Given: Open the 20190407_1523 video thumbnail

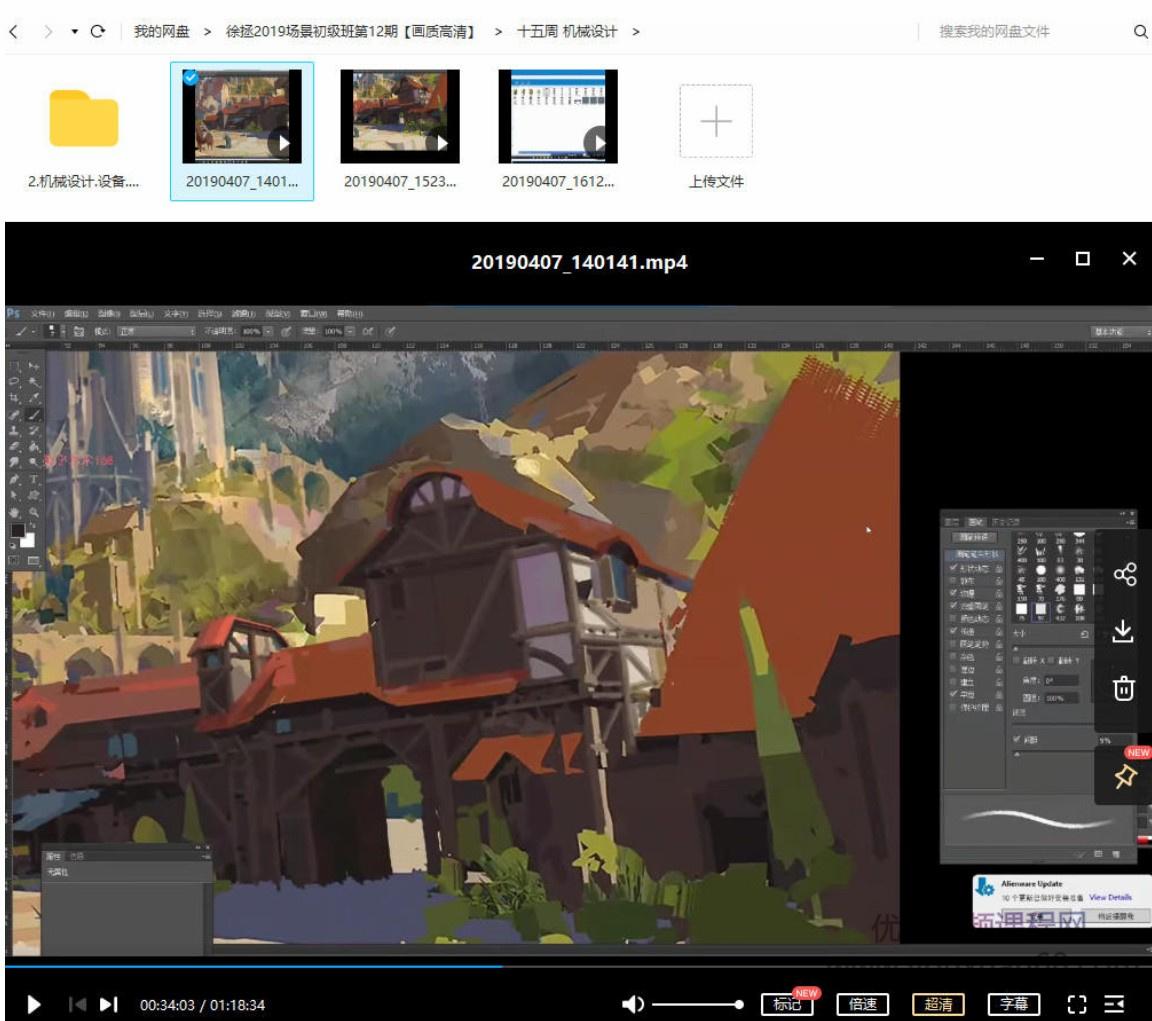Looking at the screenshot, I should point(399,116).
